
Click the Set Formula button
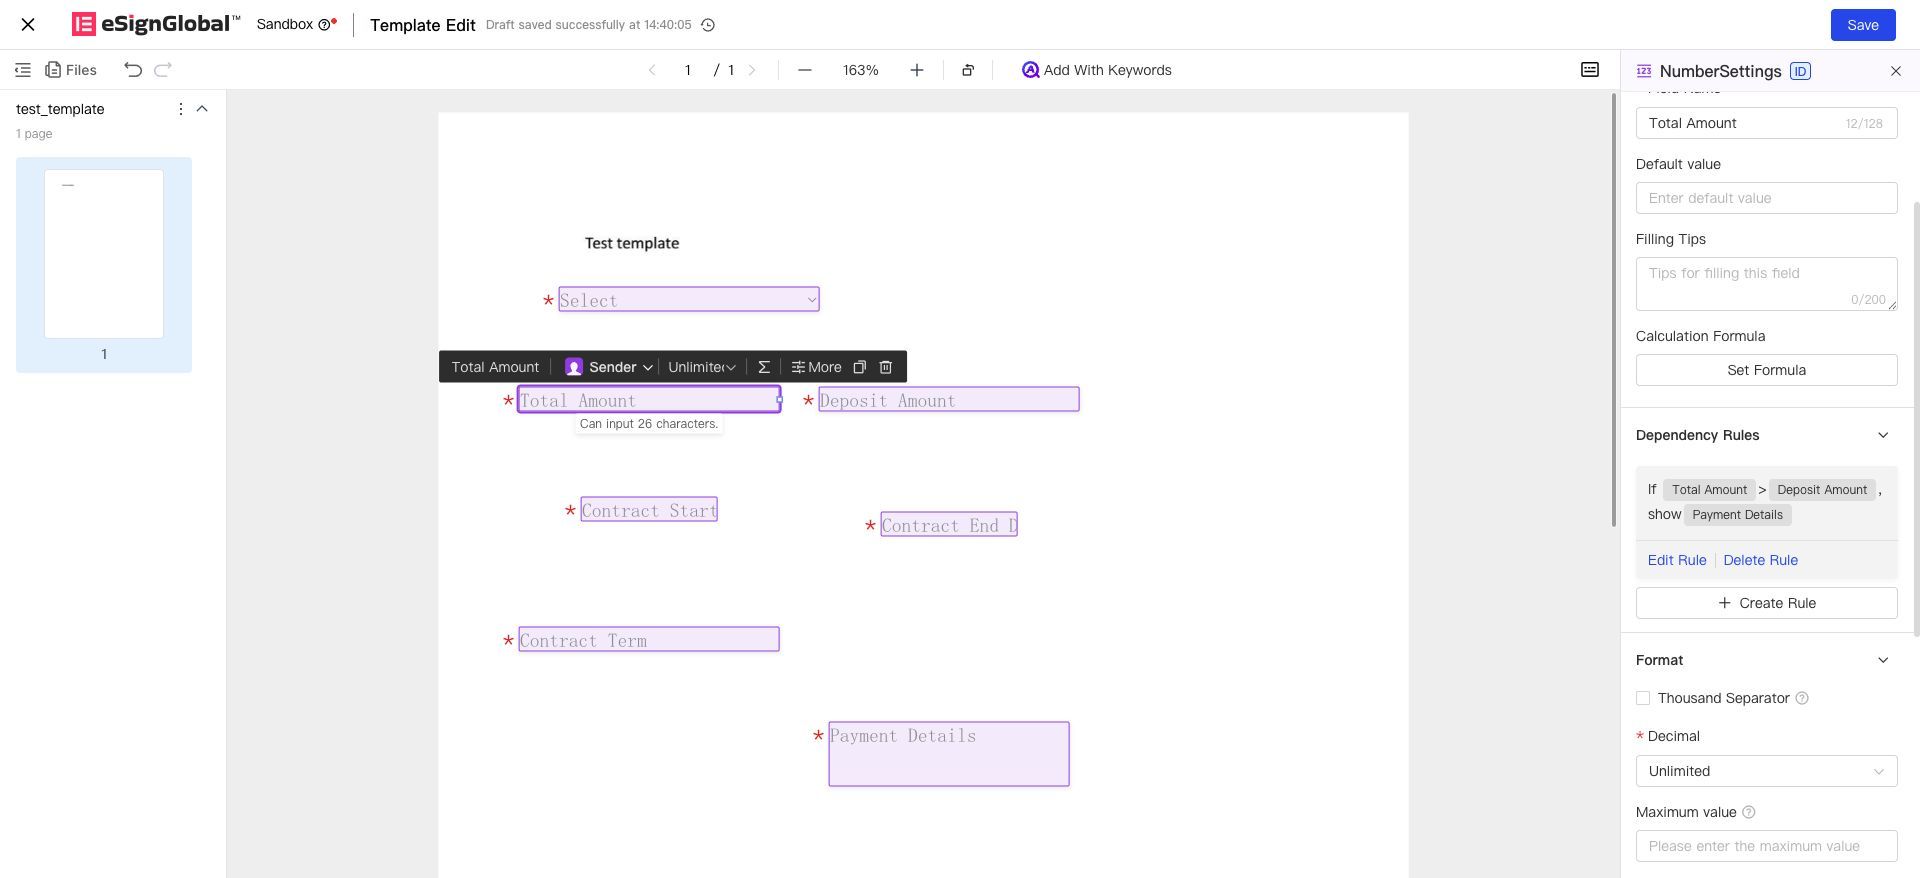(x=1766, y=370)
